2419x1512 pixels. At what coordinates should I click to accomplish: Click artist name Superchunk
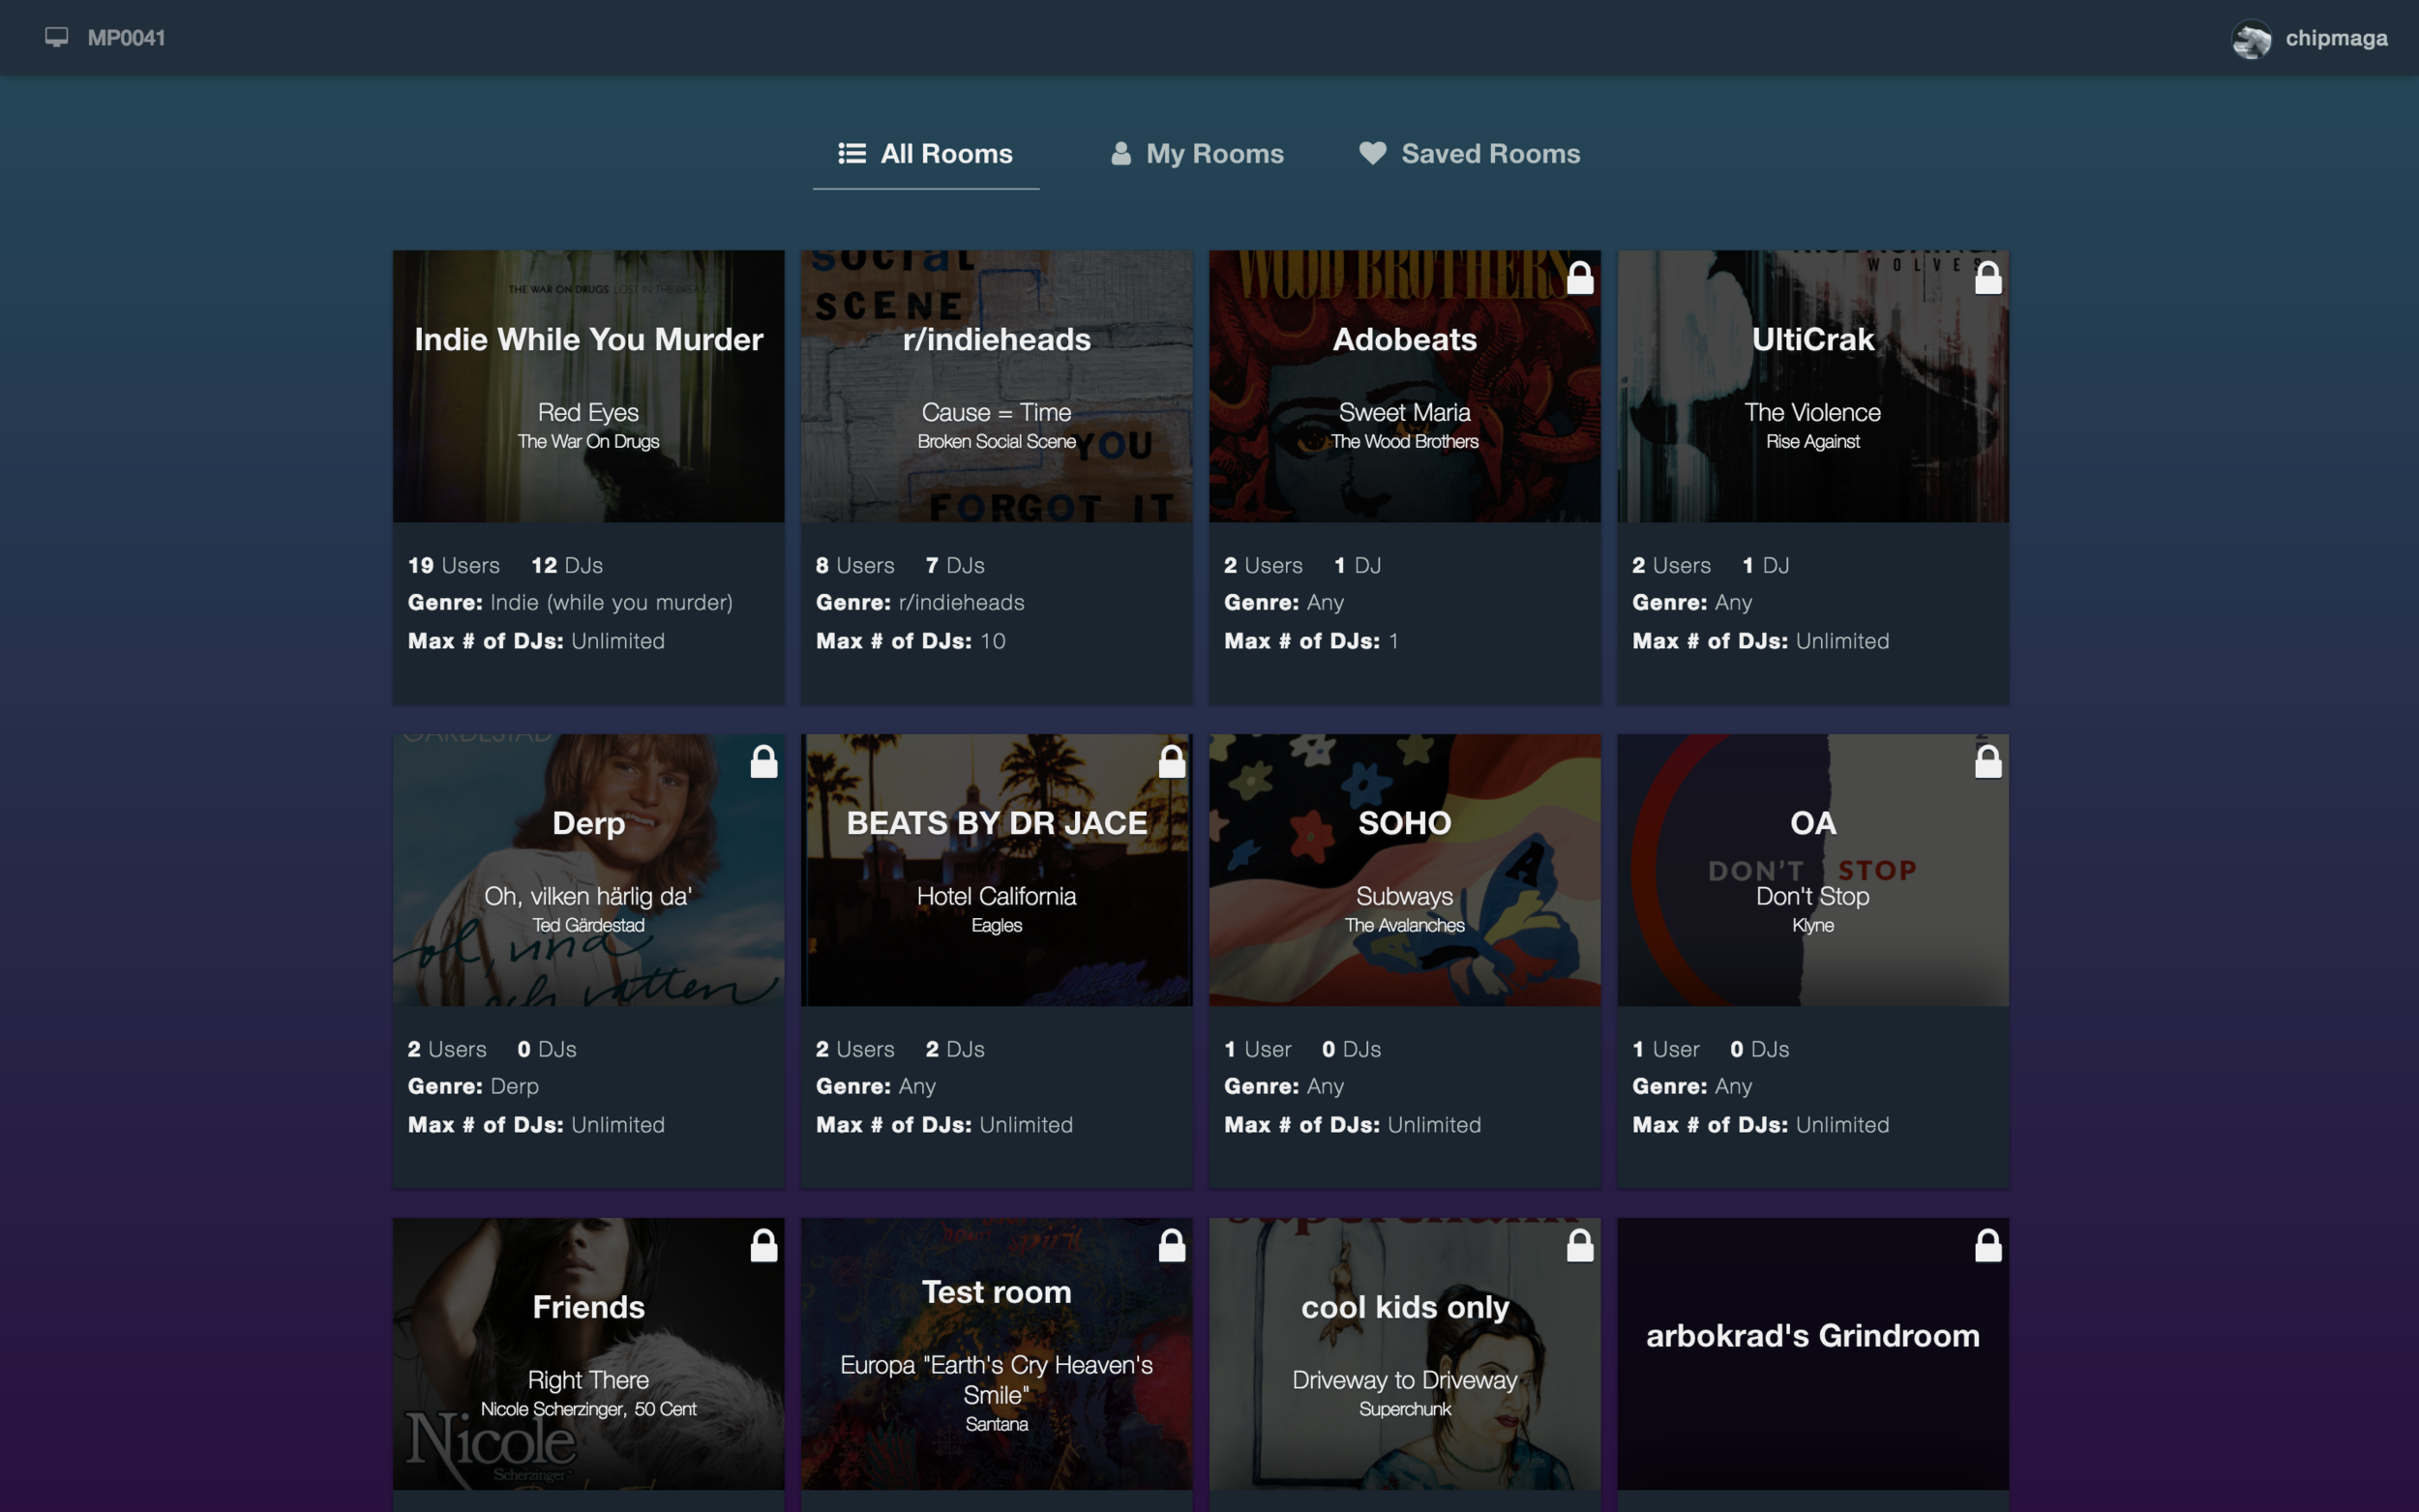1404,1409
